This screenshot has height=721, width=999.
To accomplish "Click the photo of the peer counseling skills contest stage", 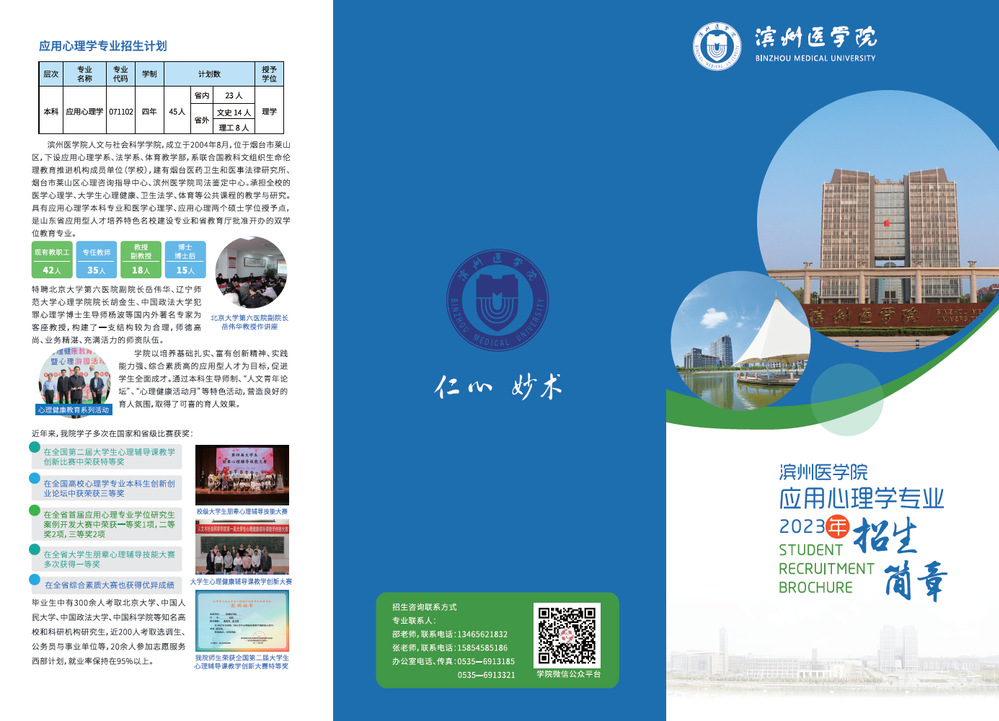I will click(x=242, y=475).
